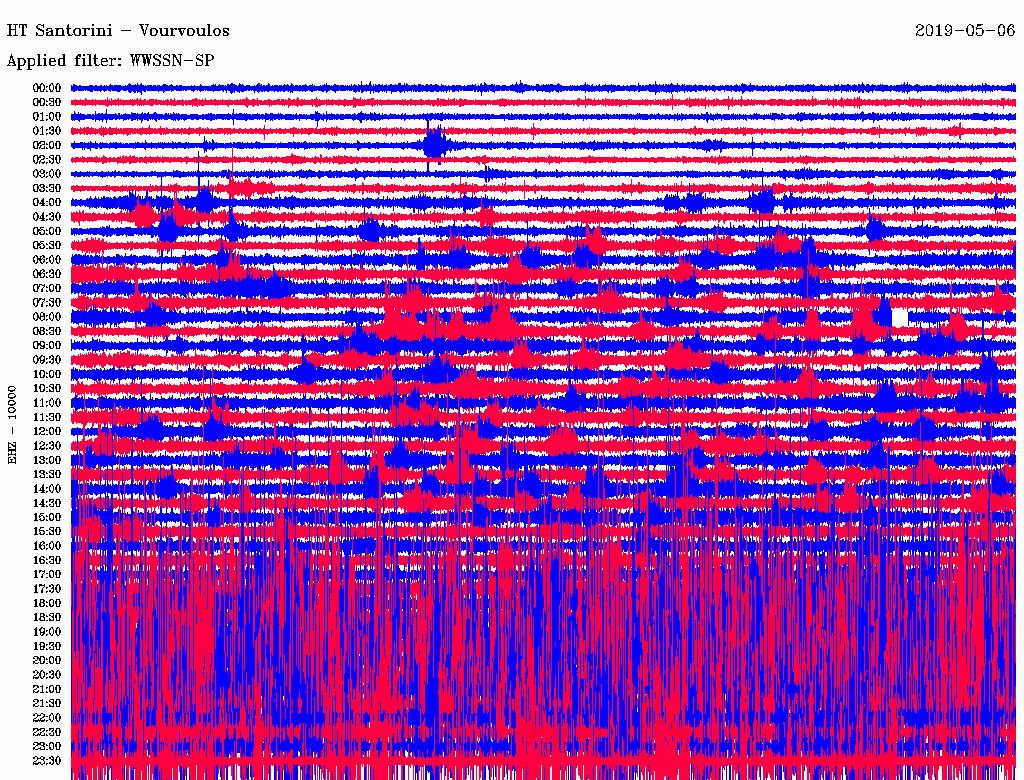Select the 10:30 time row label
This screenshot has height=780, width=1024.
click(47, 388)
